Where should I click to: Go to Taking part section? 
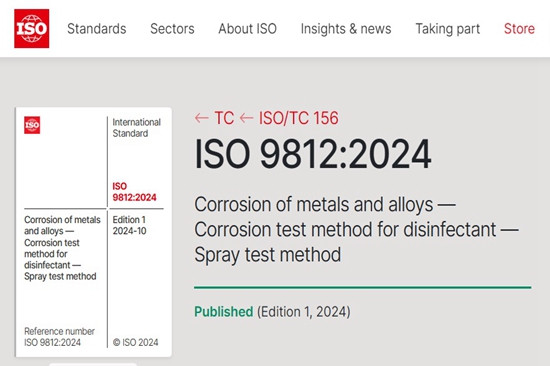pyautogui.click(x=448, y=29)
